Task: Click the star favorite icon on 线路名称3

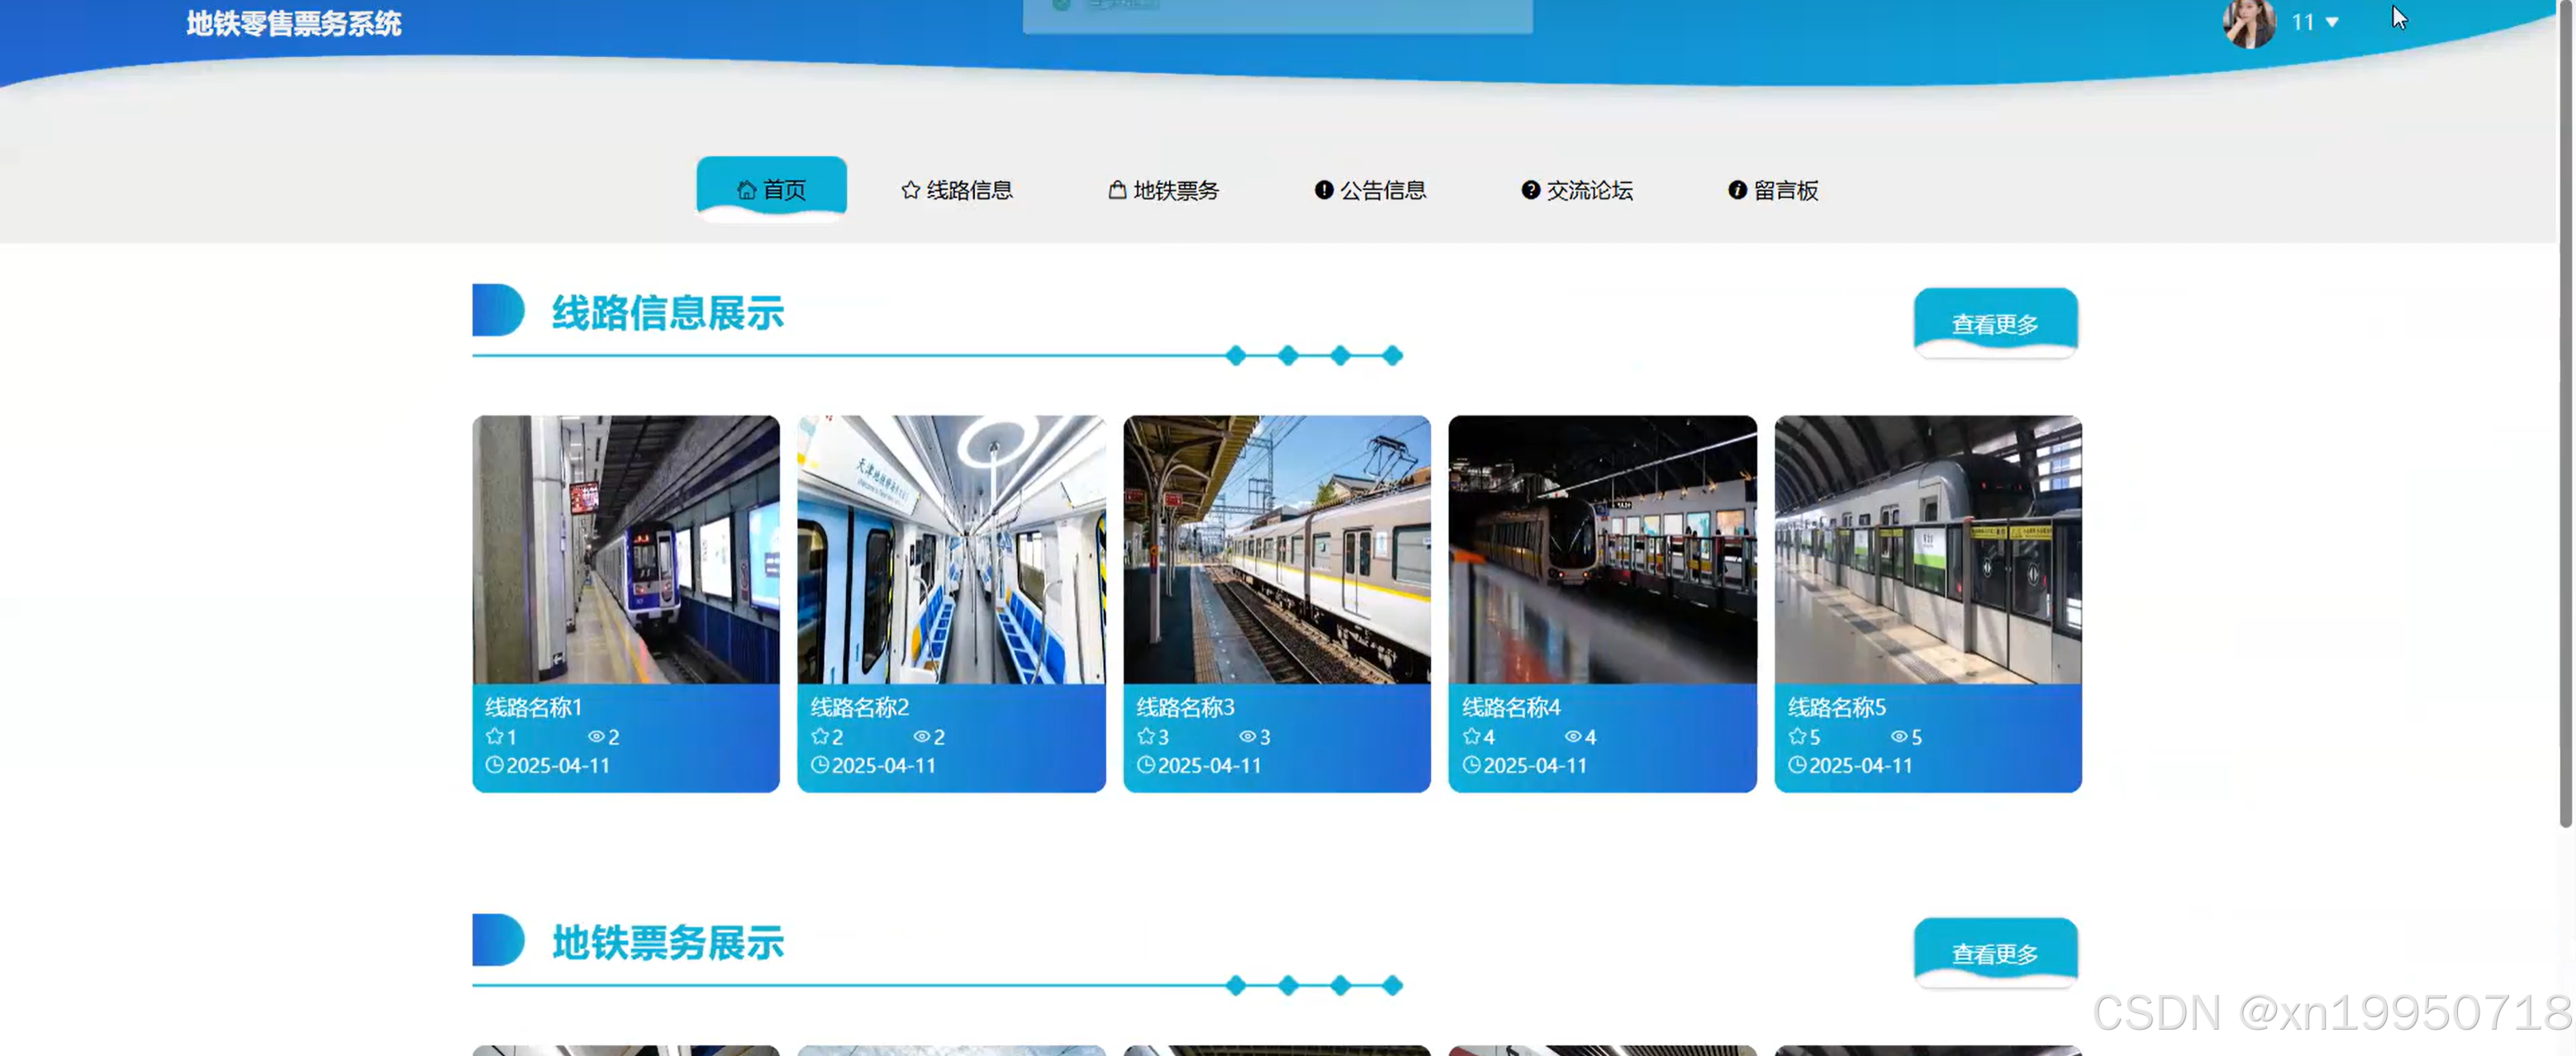Action: tap(1146, 736)
